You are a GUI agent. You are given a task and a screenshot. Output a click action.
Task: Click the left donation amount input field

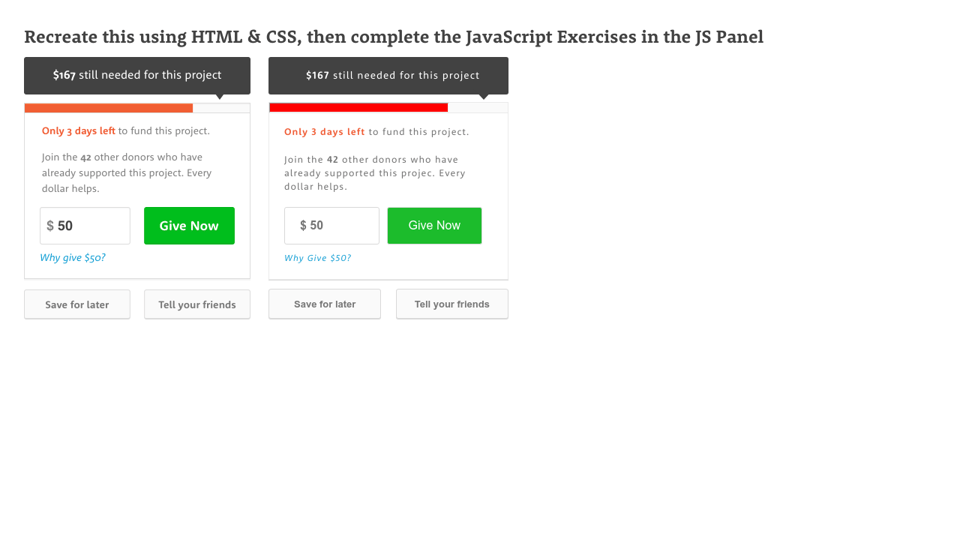tap(85, 226)
